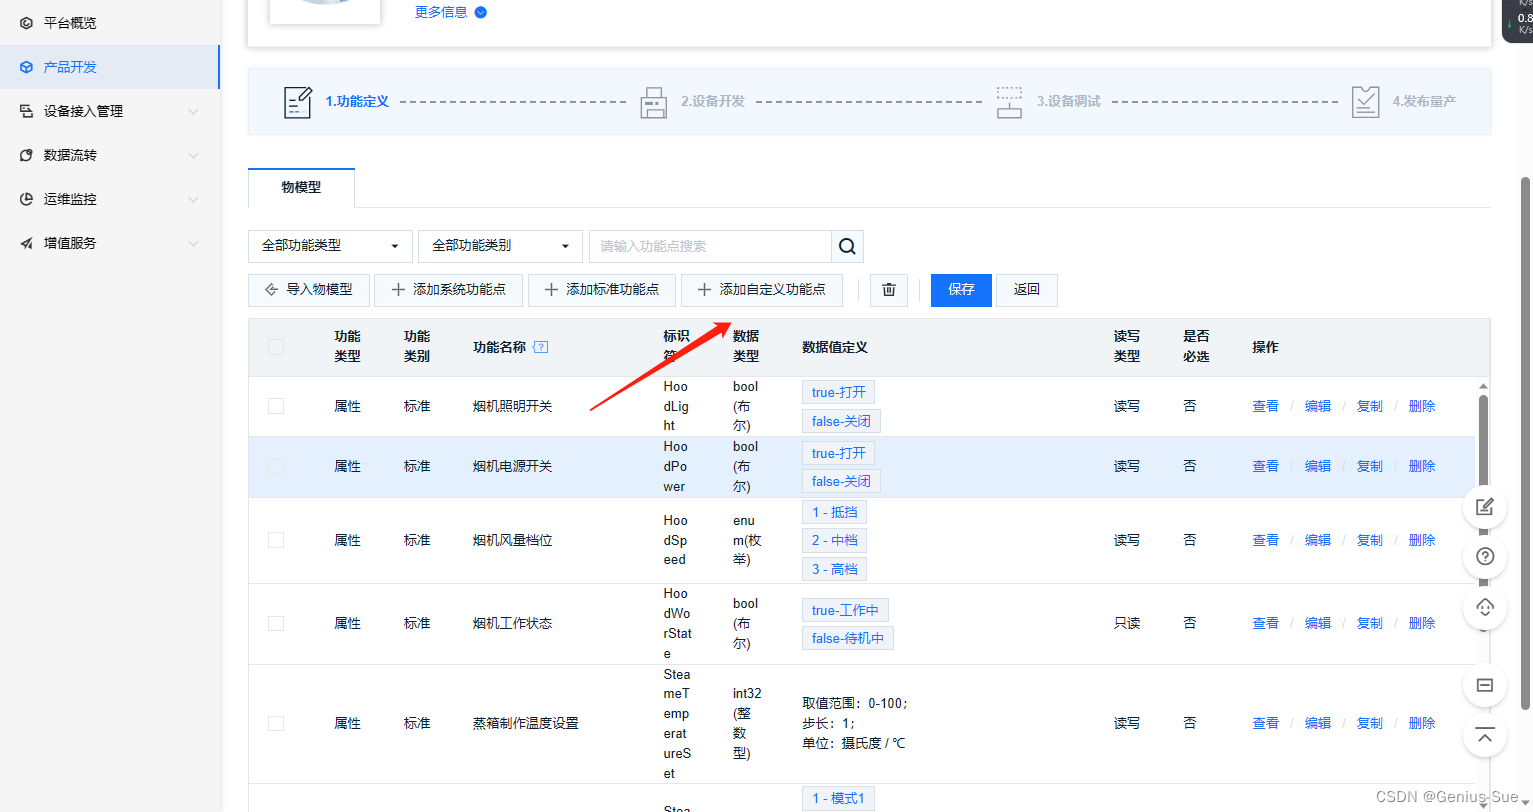Click 删除 for 烟机照明开关
Image resolution: width=1533 pixels, height=812 pixels.
coord(1422,406)
